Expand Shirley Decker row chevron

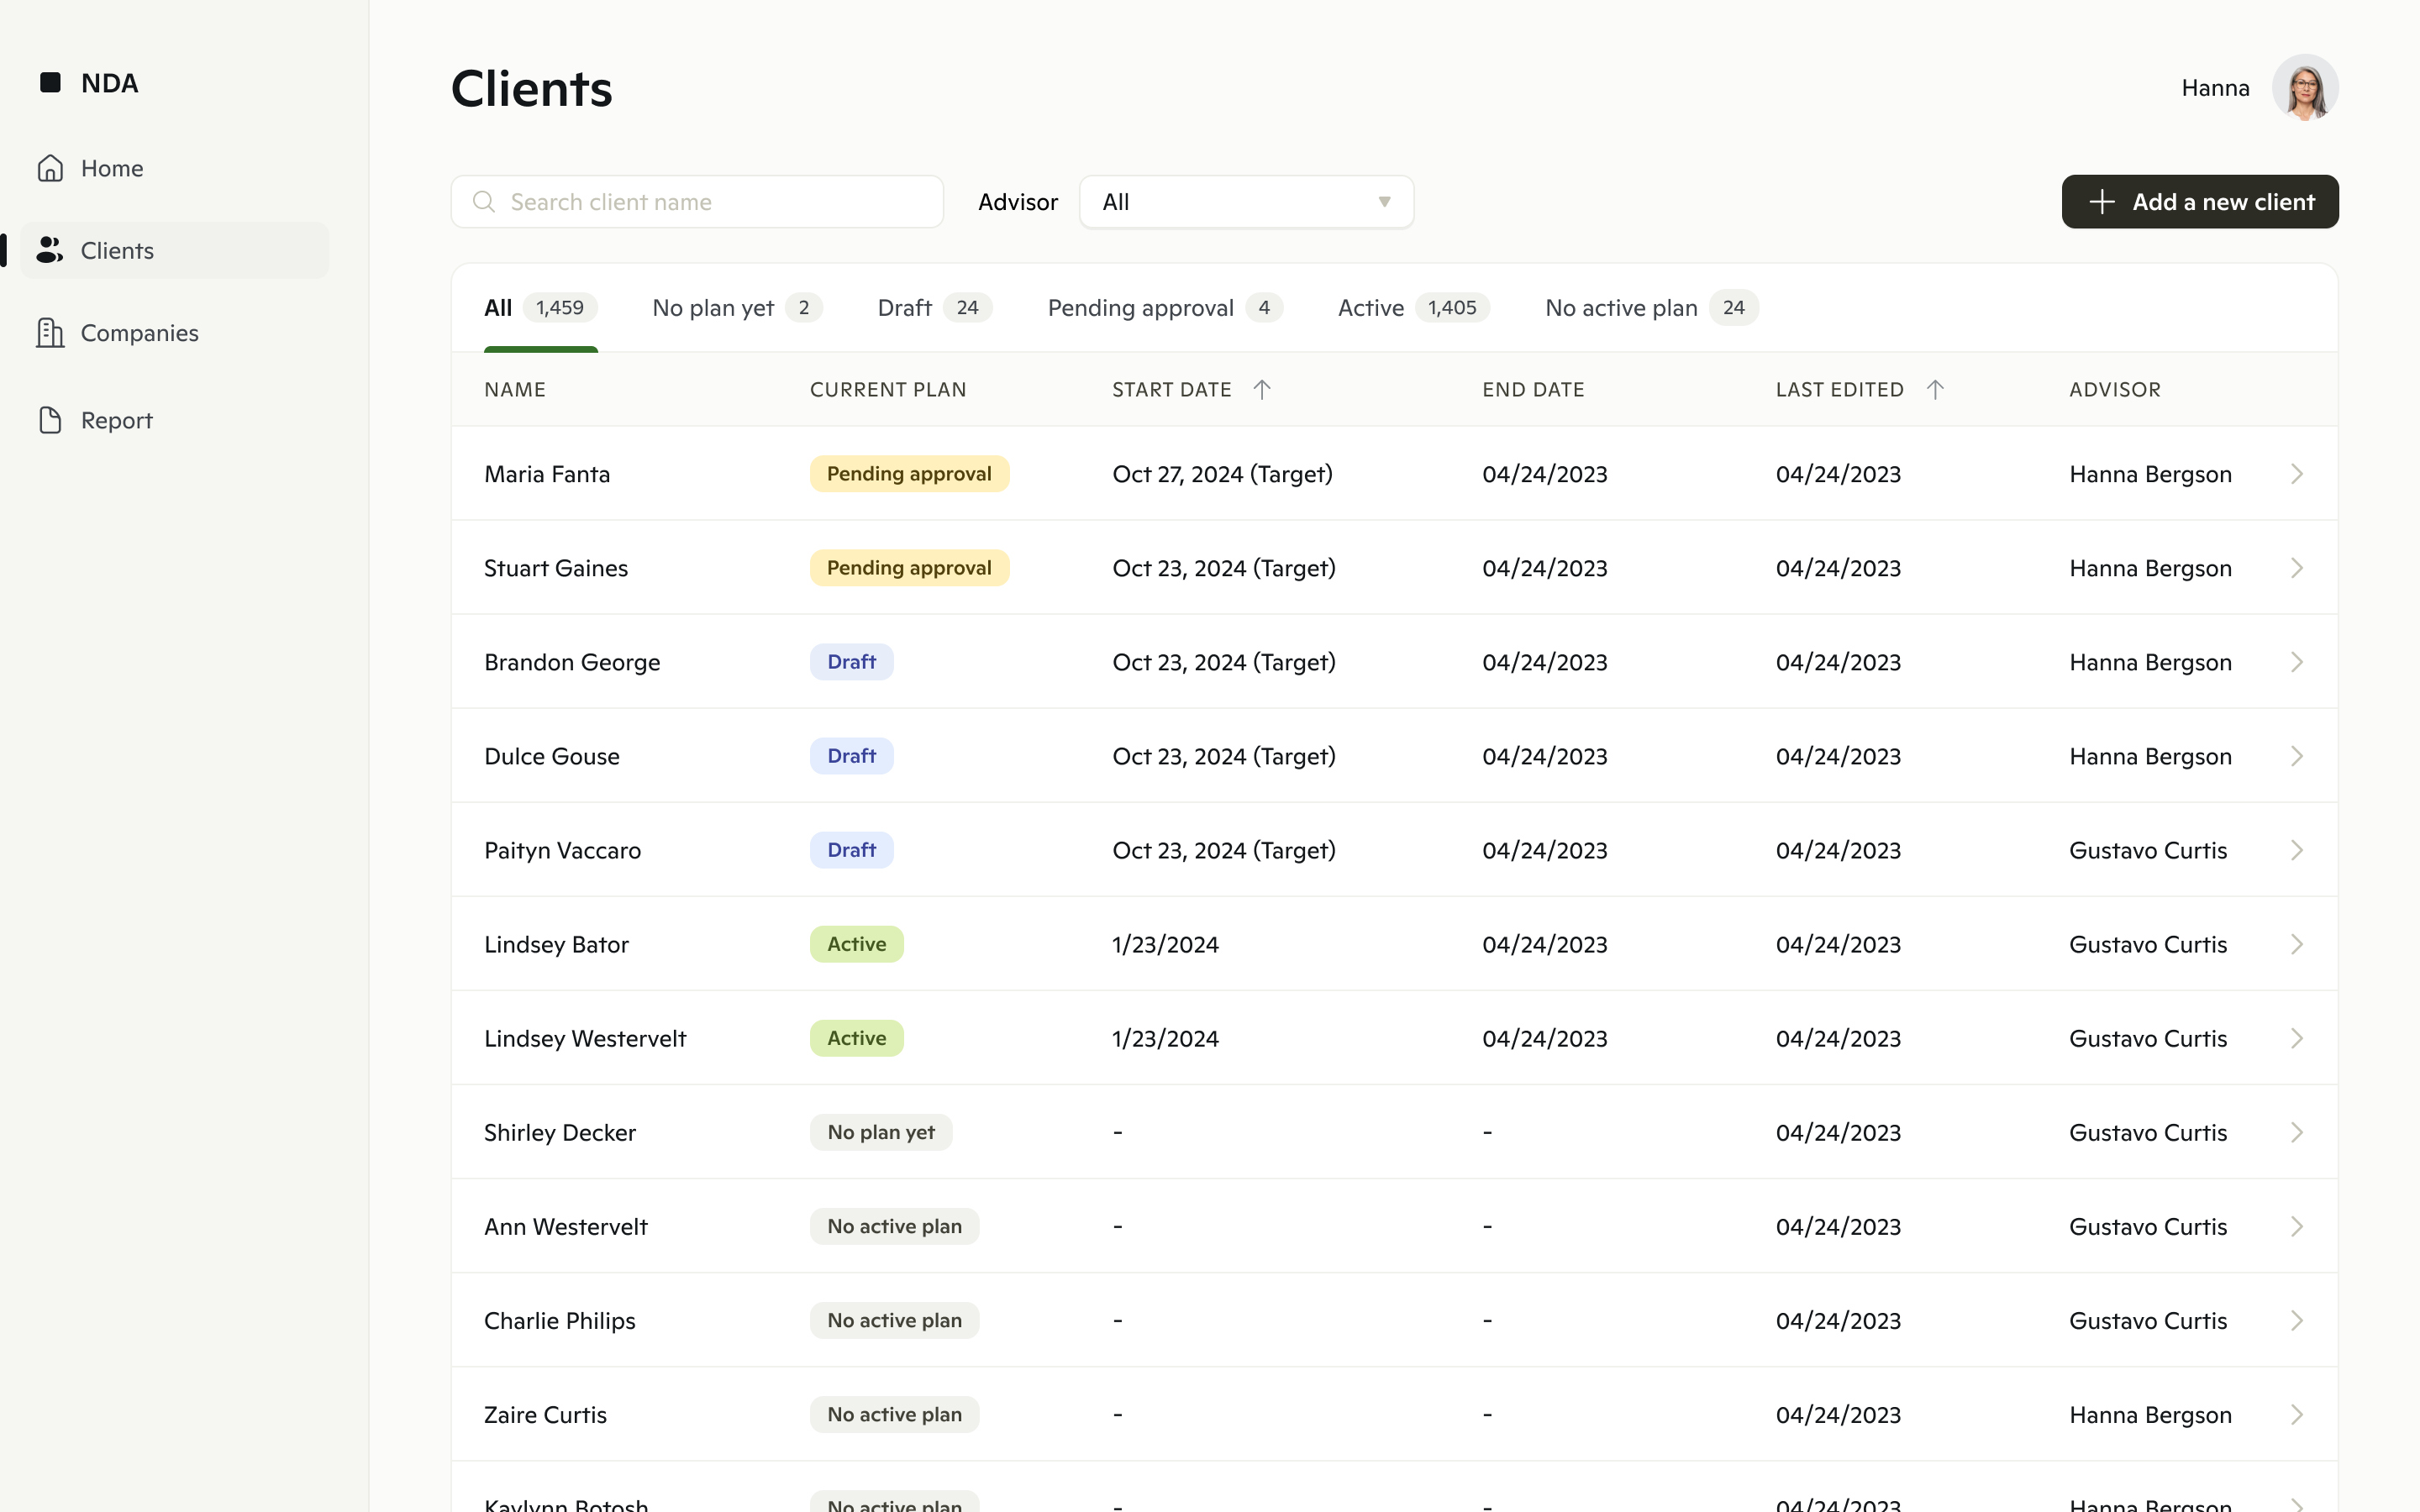[x=2296, y=1132]
